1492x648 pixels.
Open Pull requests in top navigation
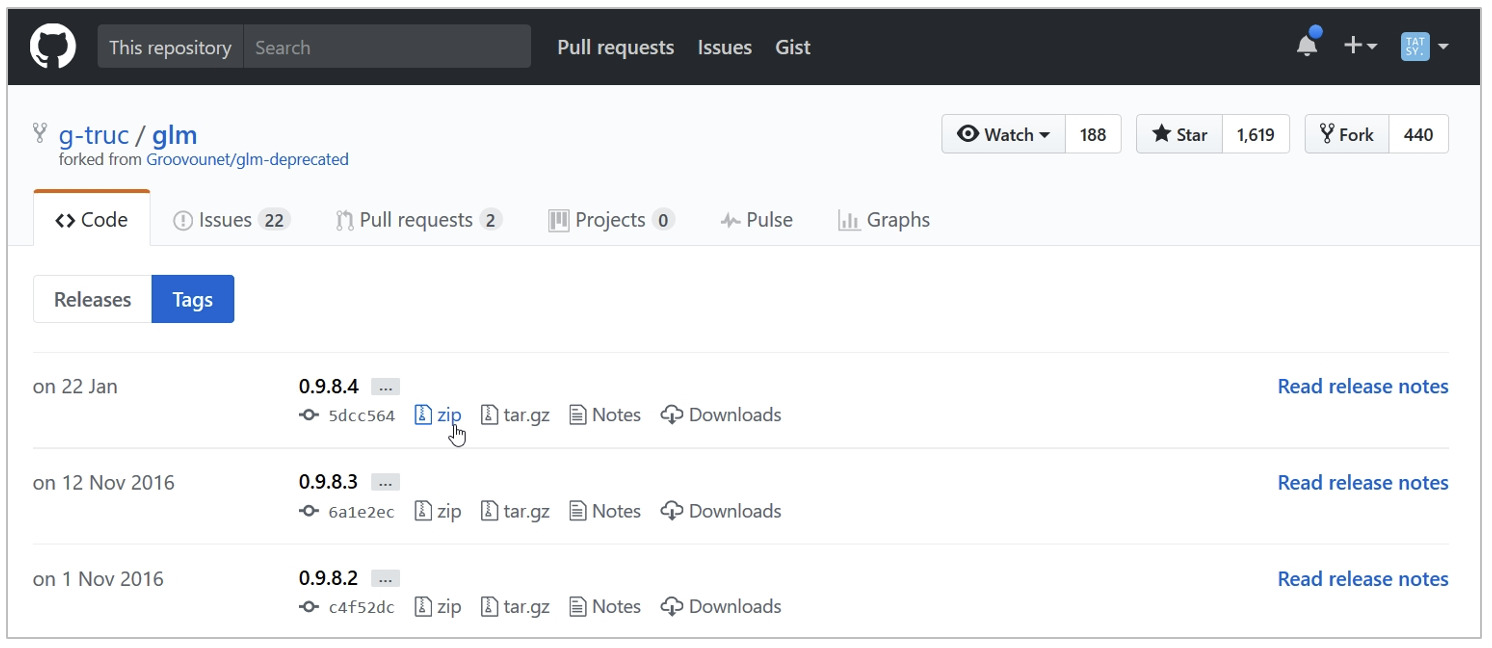click(x=615, y=47)
